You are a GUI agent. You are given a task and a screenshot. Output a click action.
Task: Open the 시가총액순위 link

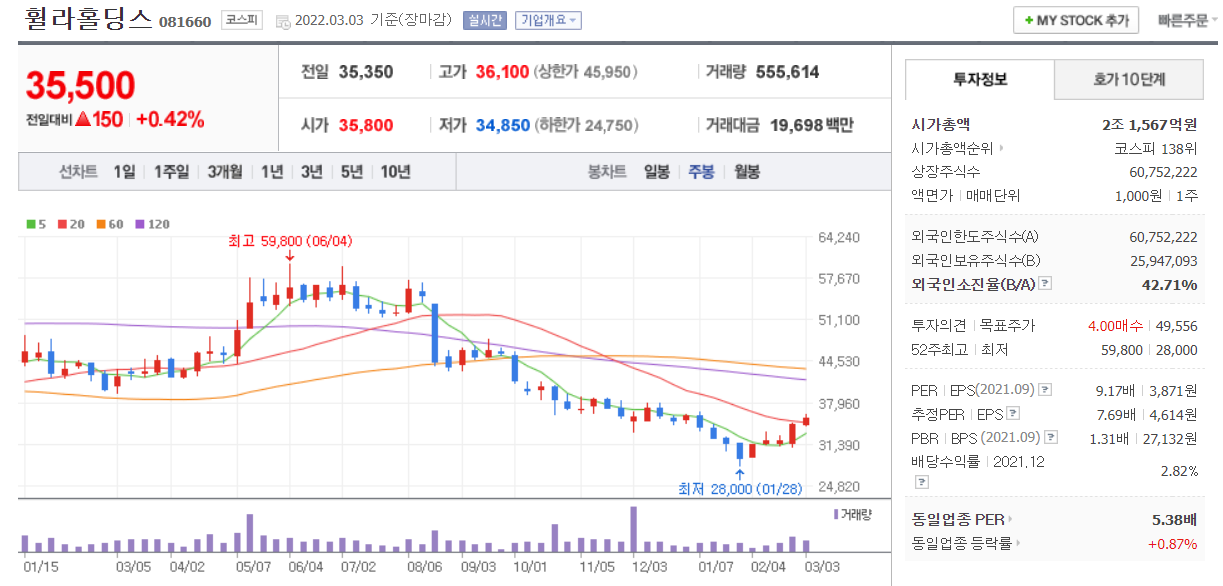pos(956,148)
